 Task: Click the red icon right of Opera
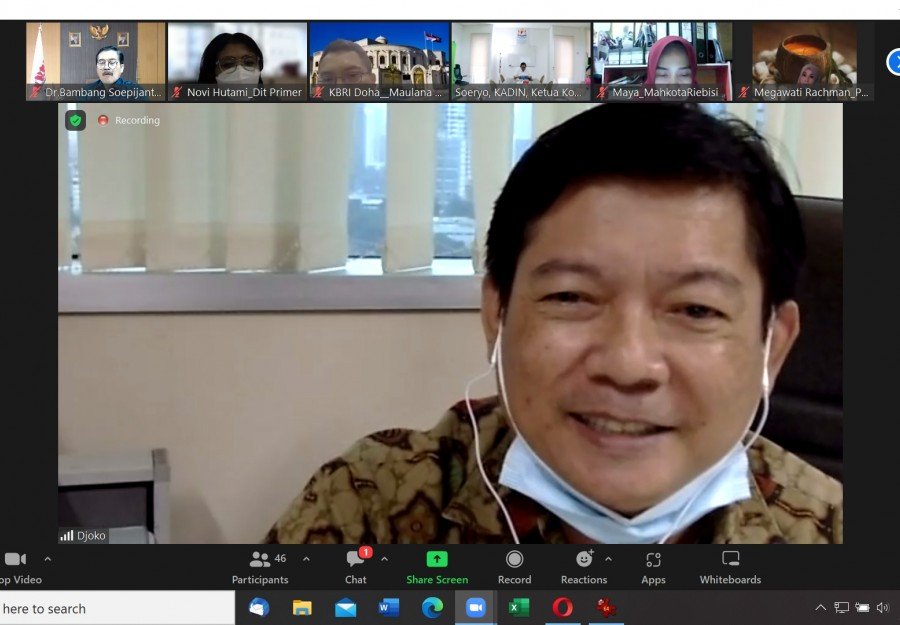(x=606, y=607)
